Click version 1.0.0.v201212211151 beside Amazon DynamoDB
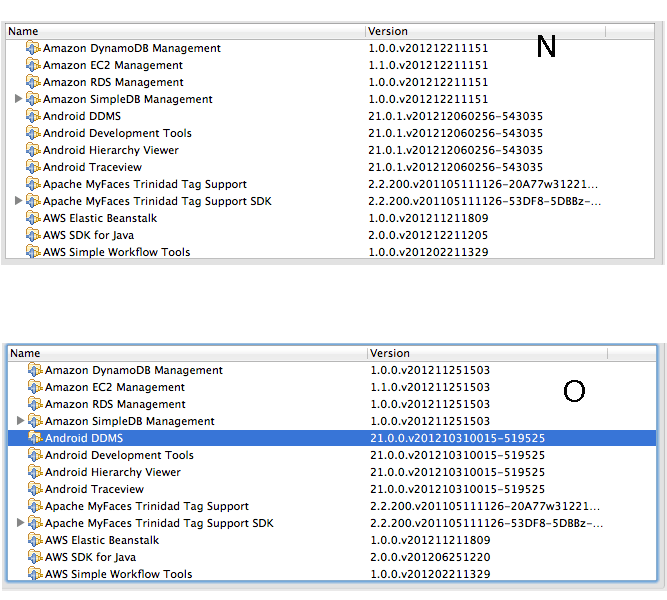The width and height of the screenshot is (667, 600). pyautogui.click(x=428, y=49)
